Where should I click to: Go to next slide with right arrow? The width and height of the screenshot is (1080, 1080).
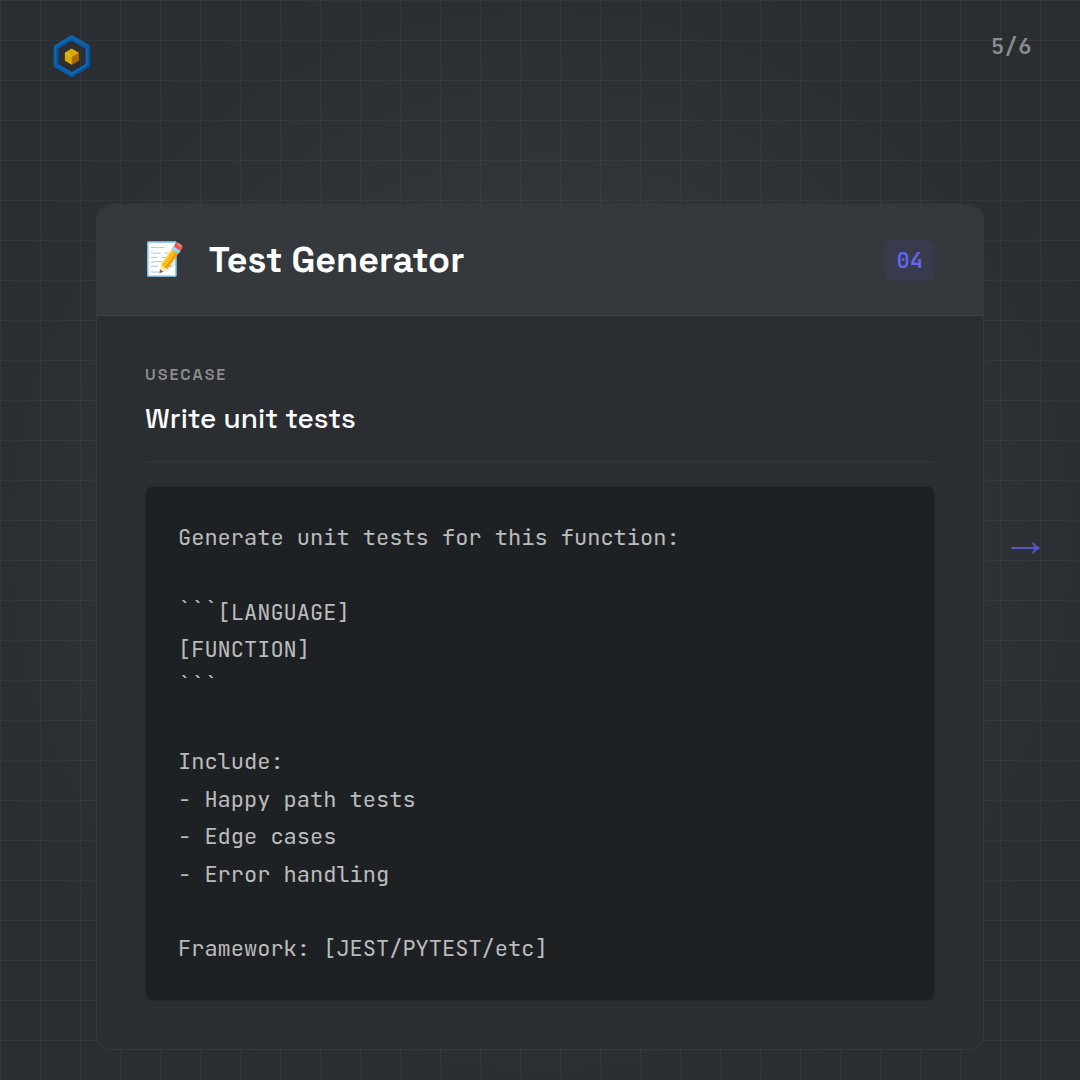tap(1025, 548)
